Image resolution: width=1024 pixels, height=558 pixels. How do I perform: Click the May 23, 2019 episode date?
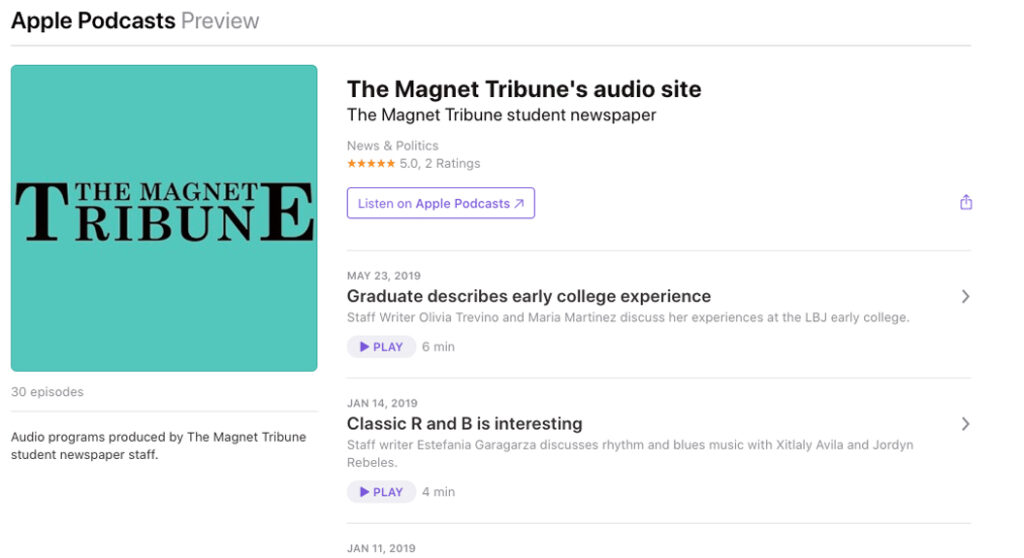click(383, 276)
